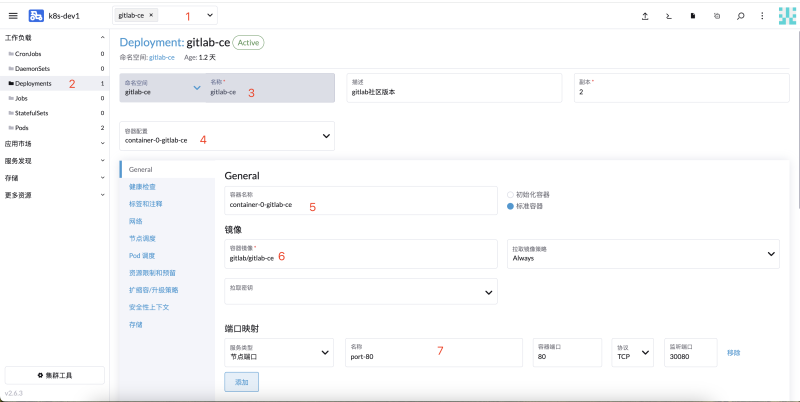800x402 pixels.
Task: Click the Deployment: breadcrumb link
Action: (151, 42)
